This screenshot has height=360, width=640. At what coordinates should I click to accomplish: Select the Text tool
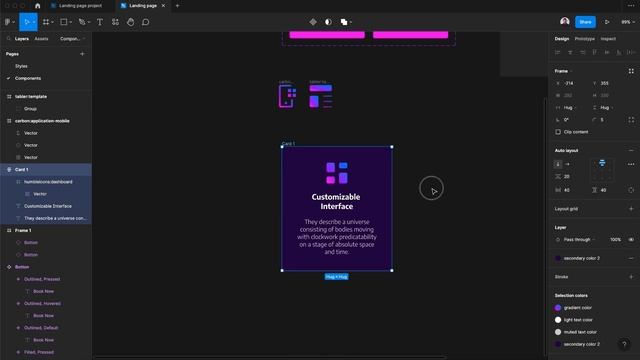coord(100,22)
